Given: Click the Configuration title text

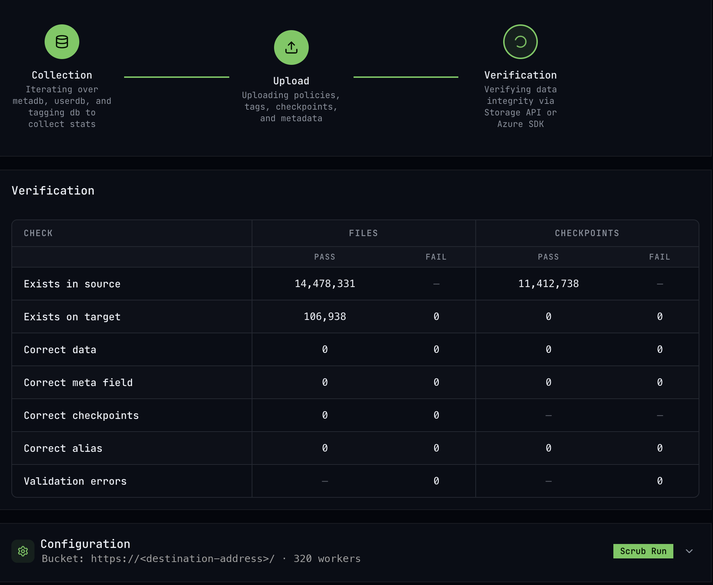Looking at the screenshot, I should pos(85,544).
